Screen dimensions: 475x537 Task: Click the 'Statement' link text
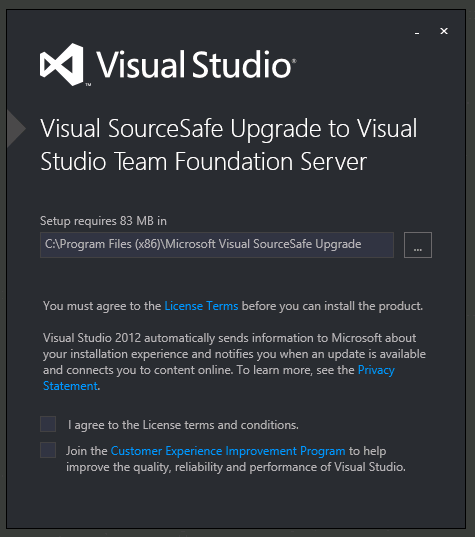tap(70, 386)
